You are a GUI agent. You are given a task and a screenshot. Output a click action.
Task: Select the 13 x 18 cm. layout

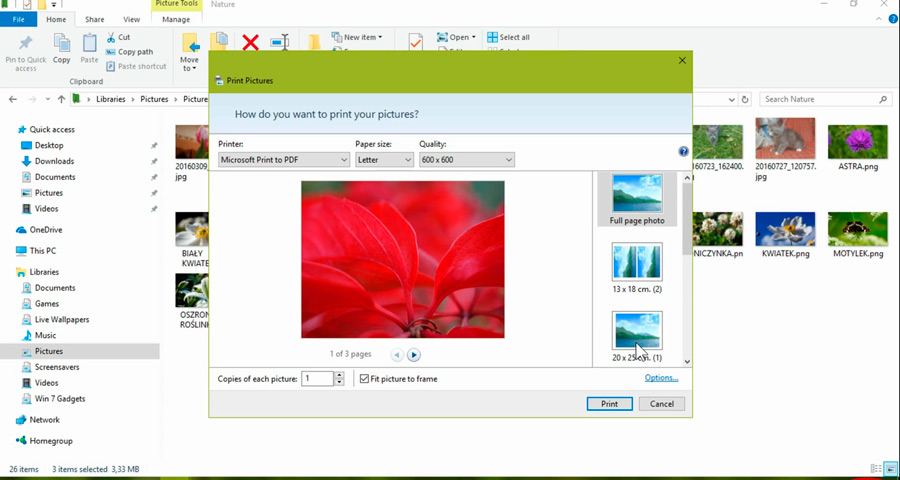click(x=637, y=268)
